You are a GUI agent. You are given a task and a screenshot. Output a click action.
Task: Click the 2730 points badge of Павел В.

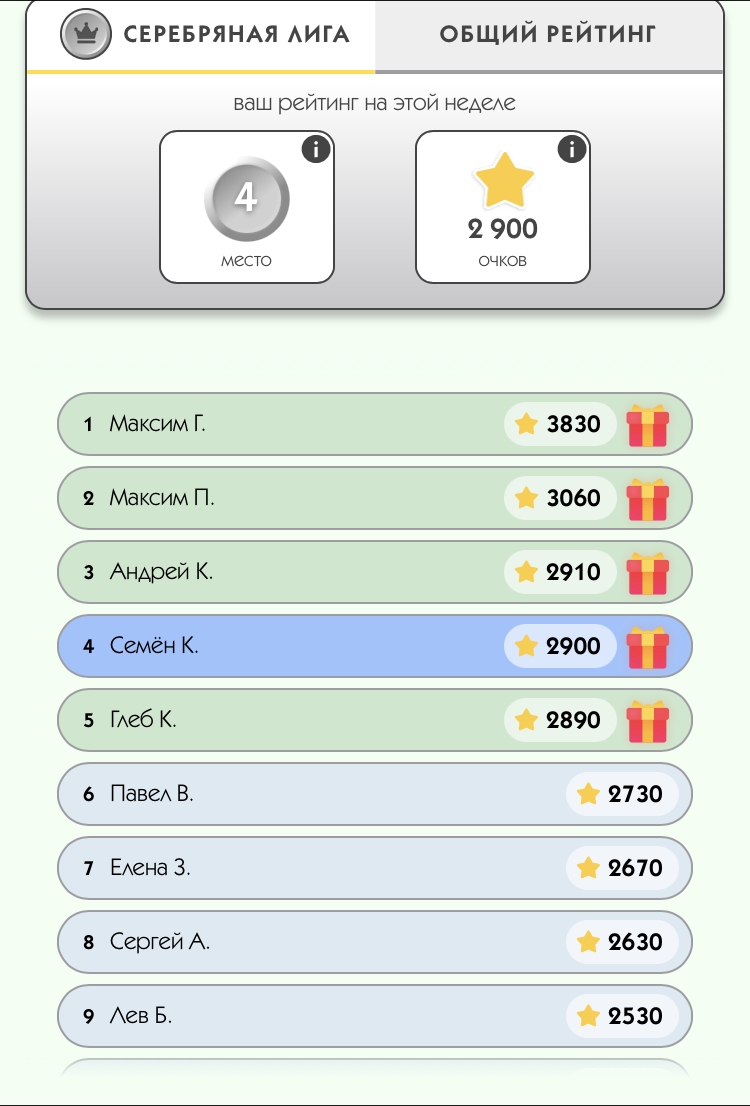click(x=622, y=794)
